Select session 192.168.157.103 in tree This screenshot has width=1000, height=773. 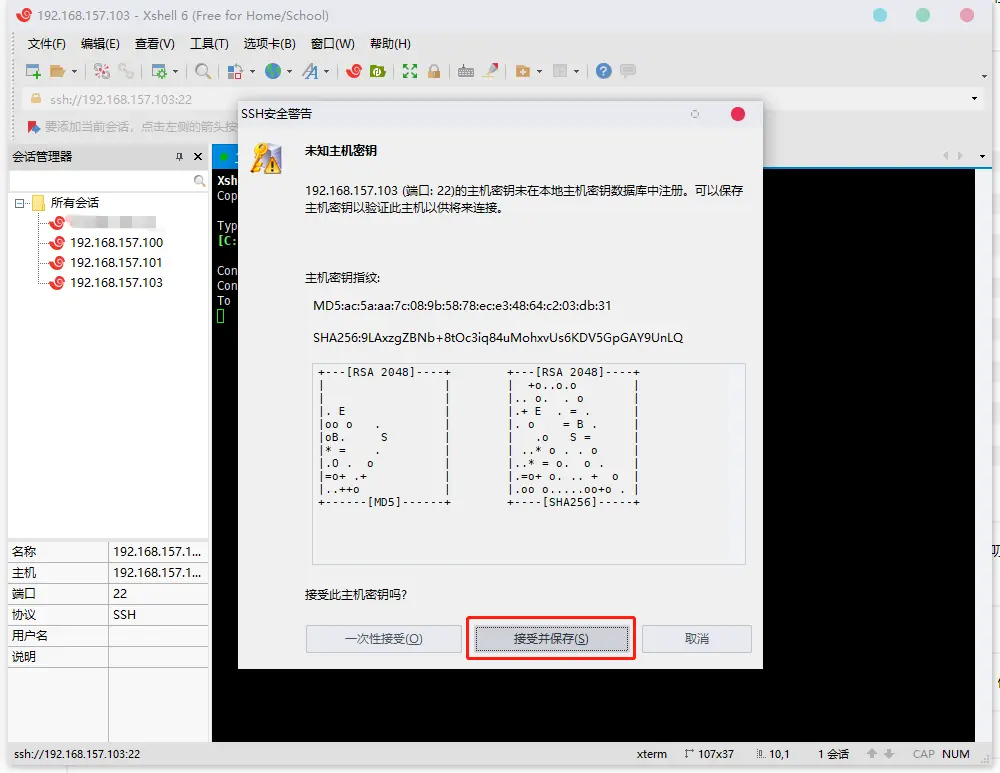pyautogui.click(x=116, y=283)
